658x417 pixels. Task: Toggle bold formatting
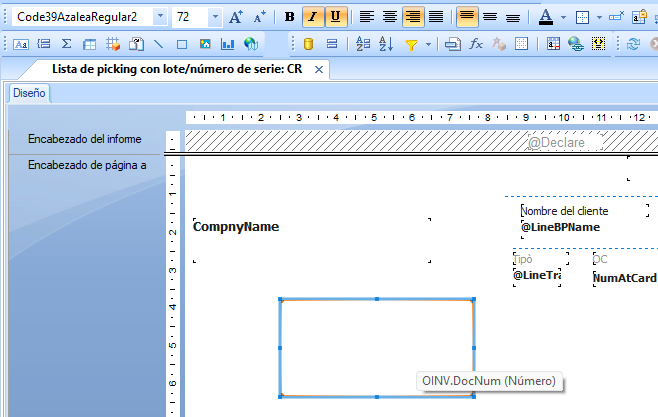tap(290, 17)
